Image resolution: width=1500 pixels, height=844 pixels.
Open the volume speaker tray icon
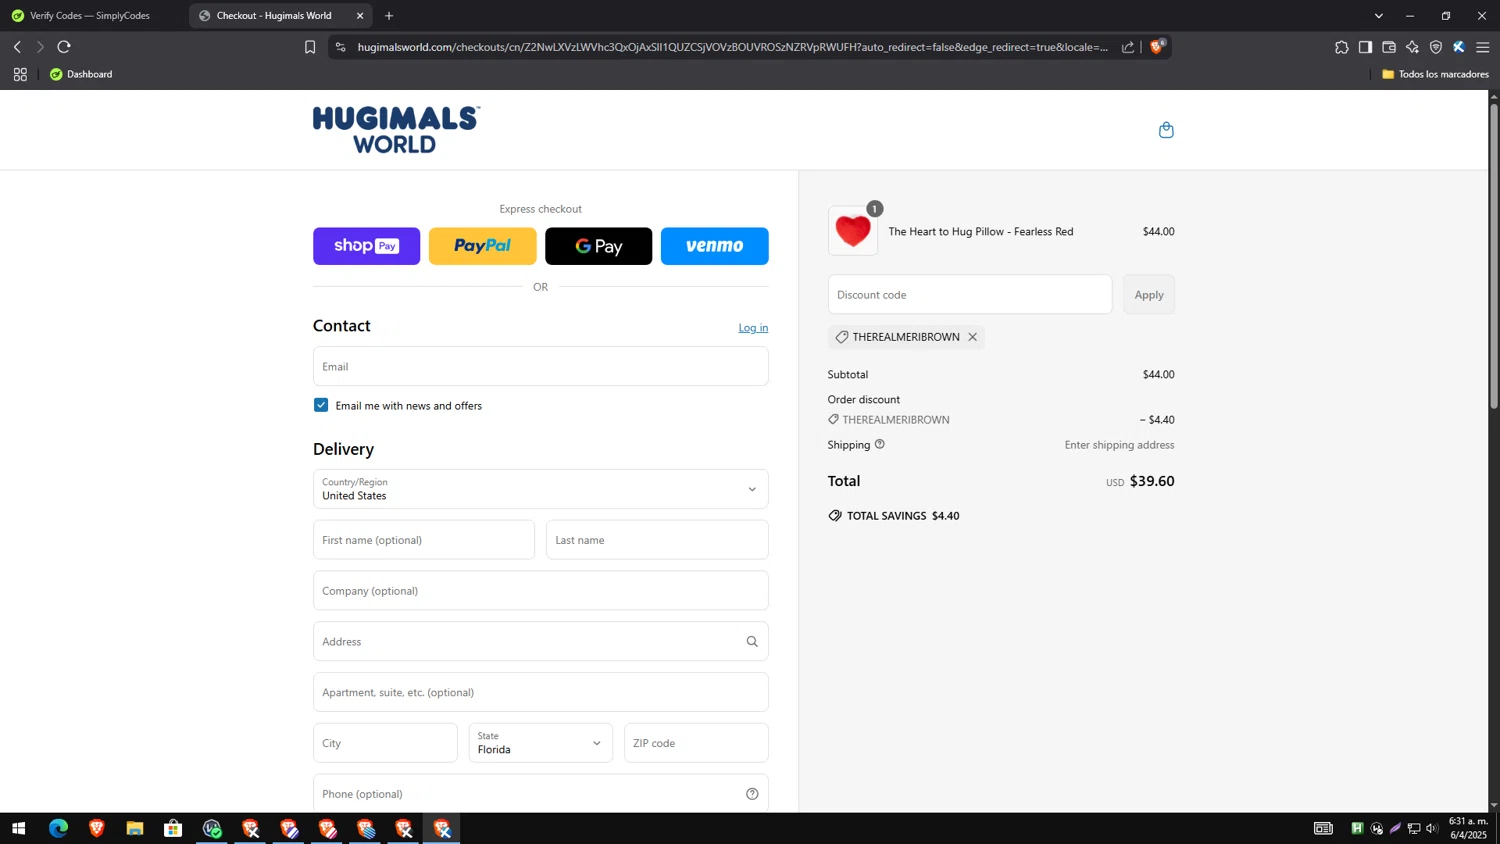[1432, 828]
